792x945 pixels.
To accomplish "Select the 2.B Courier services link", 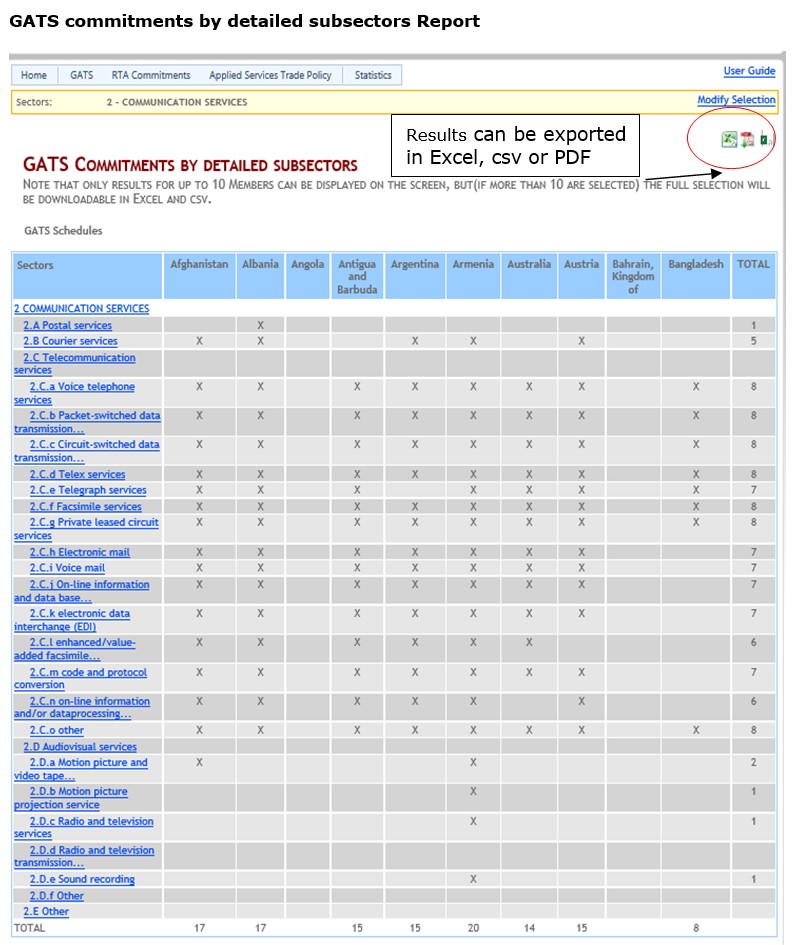I will point(71,341).
